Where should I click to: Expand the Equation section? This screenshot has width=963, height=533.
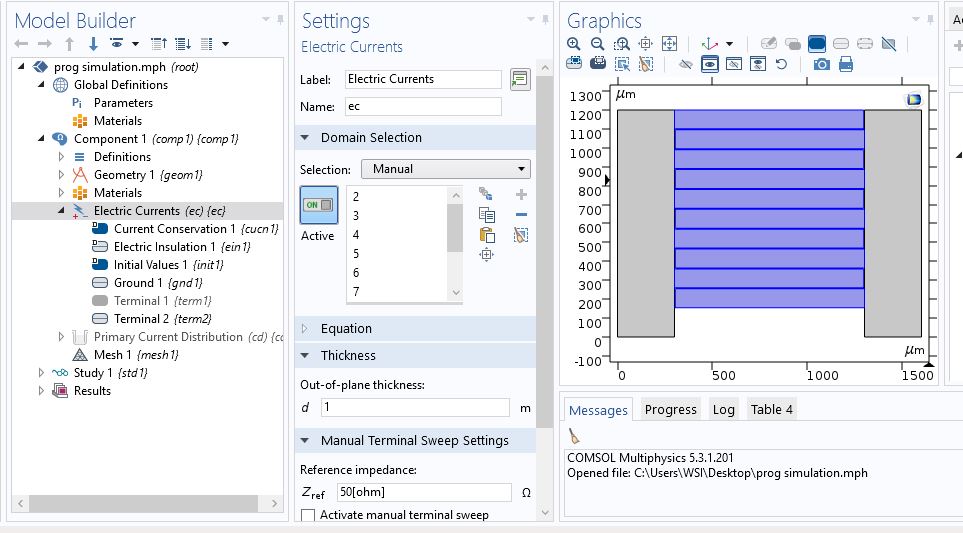point(346,329)
